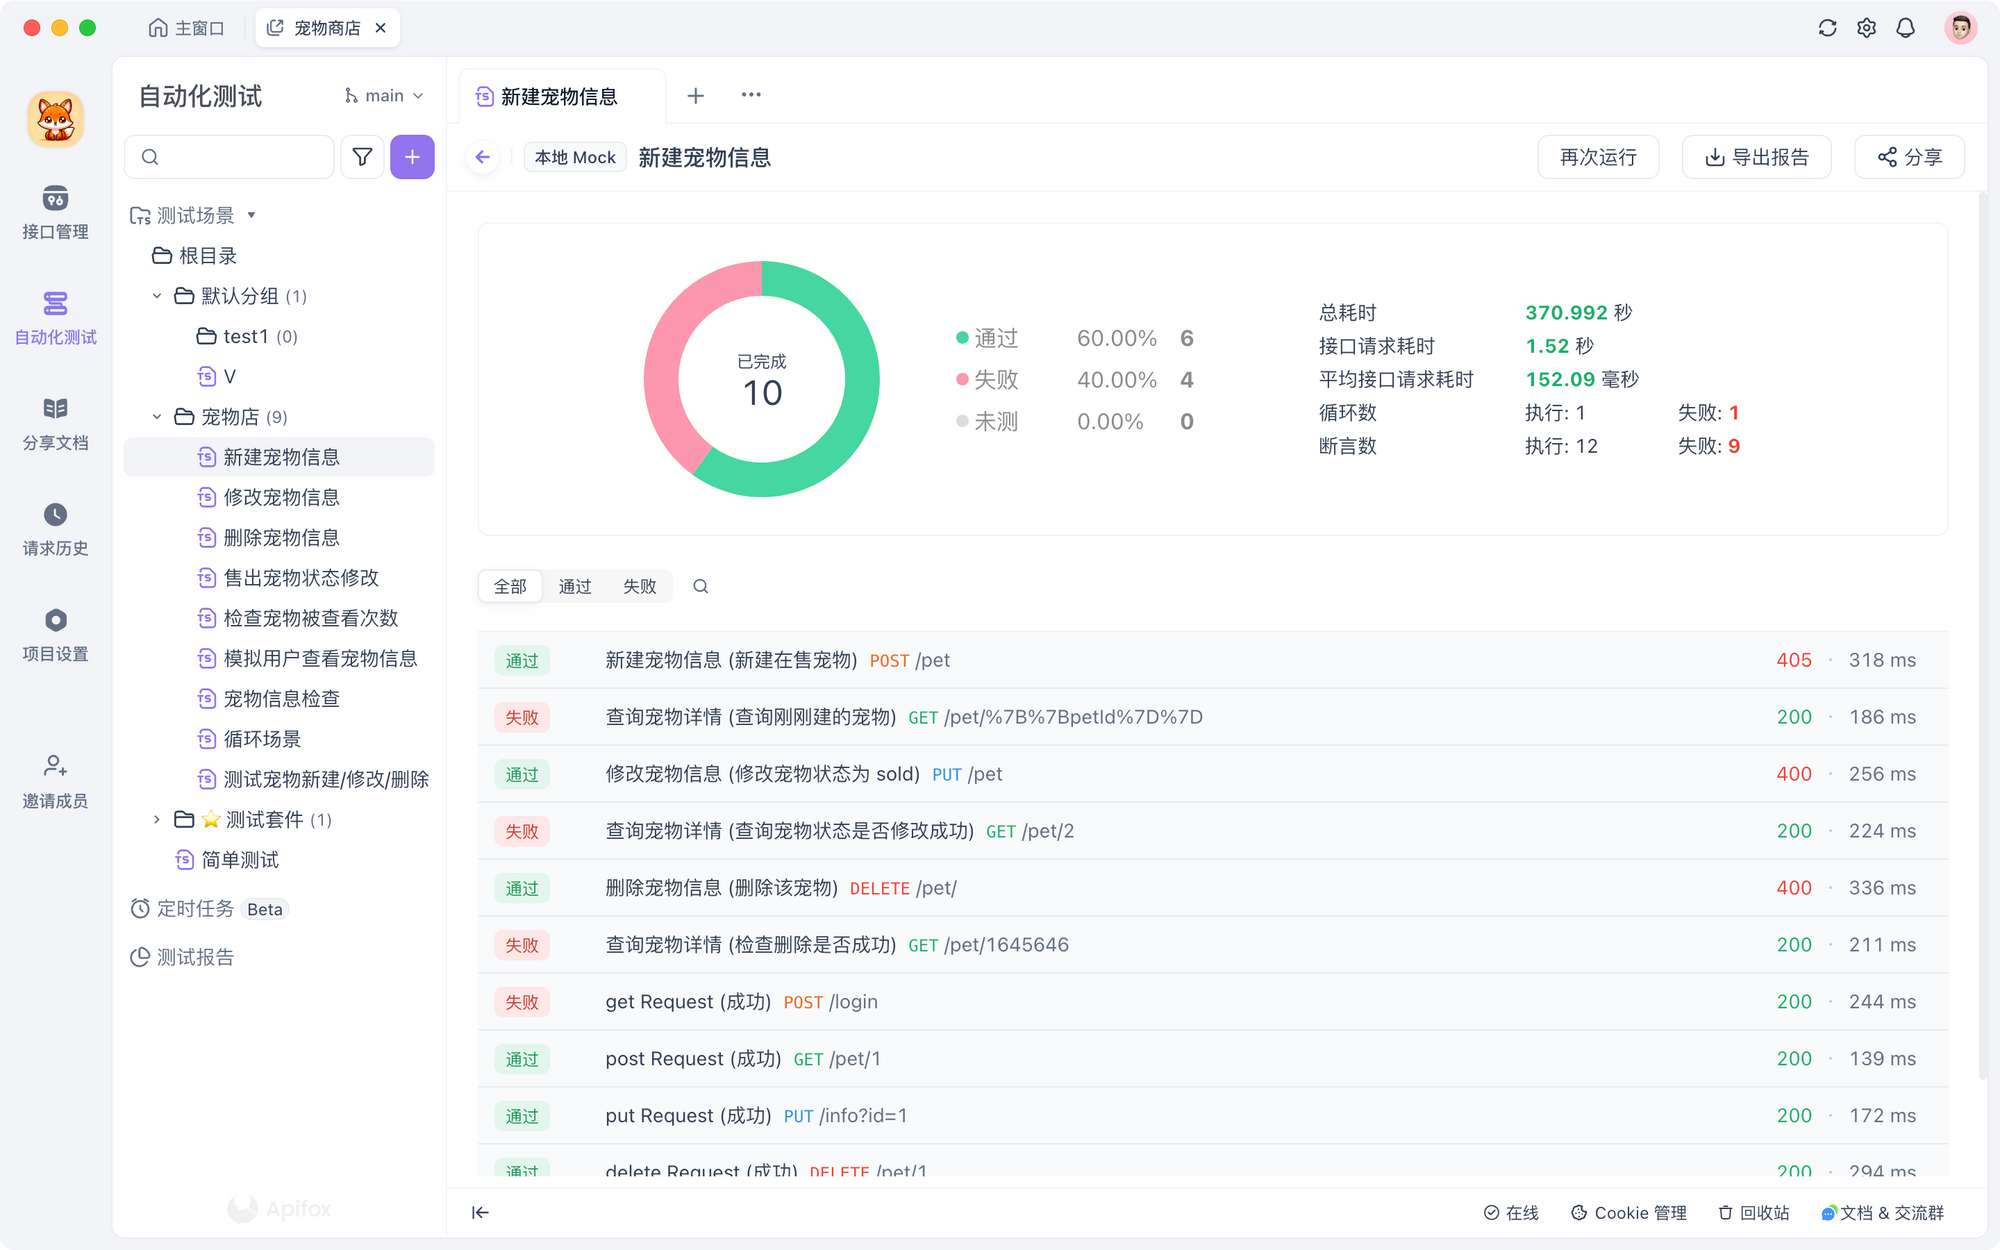Open new tab with plus button
Image resolution: width=2000 pixels, height=1250 pixels.
point(696,96)
